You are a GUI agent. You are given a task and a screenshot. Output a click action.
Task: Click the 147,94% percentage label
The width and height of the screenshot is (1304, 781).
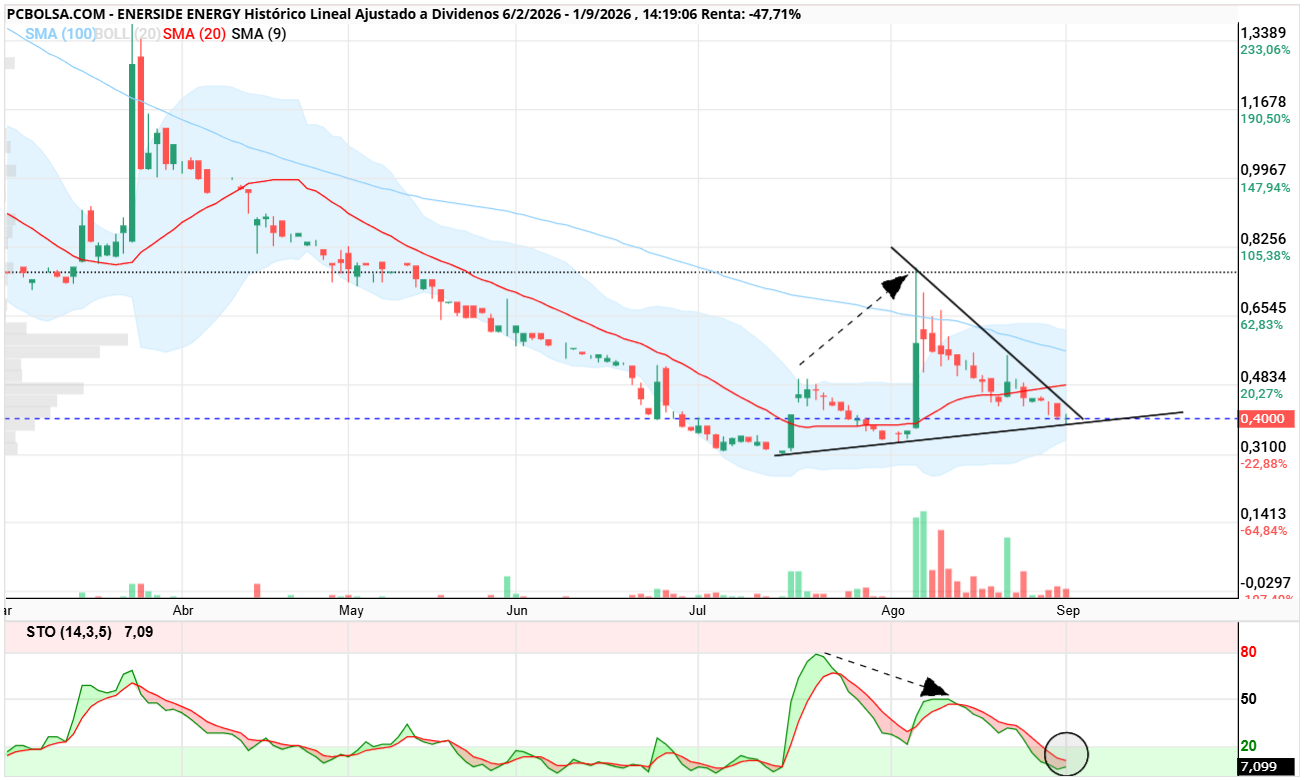tap(1265, 187)
